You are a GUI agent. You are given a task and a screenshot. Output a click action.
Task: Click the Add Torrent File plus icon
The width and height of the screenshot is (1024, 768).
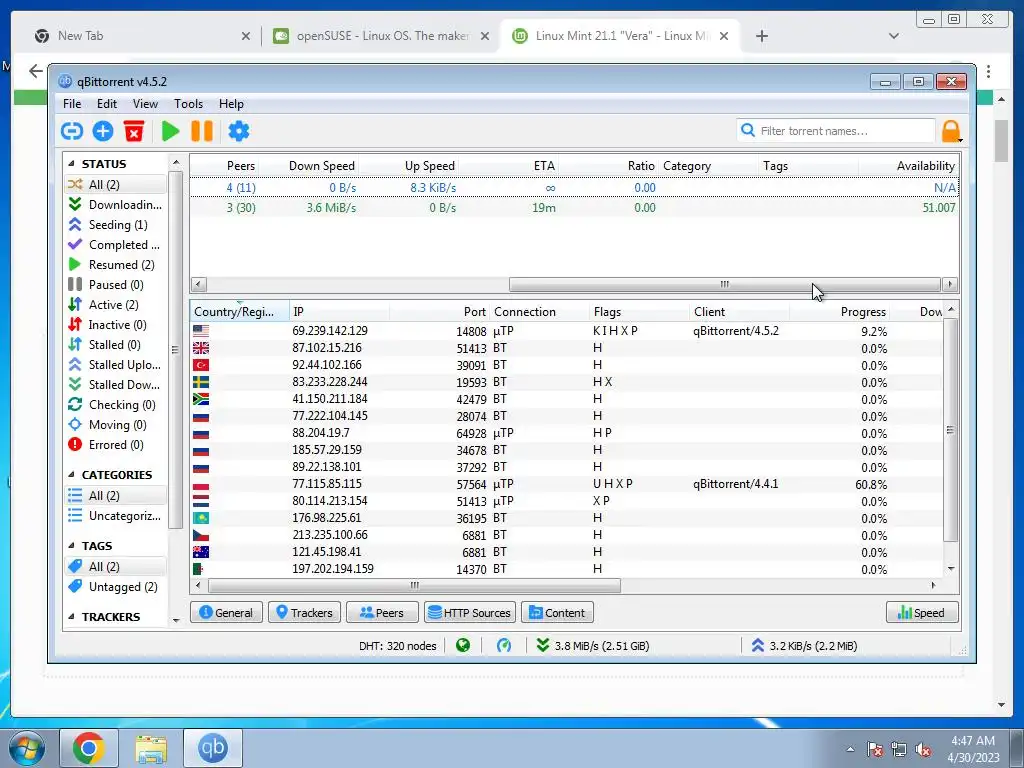(103, 131)
